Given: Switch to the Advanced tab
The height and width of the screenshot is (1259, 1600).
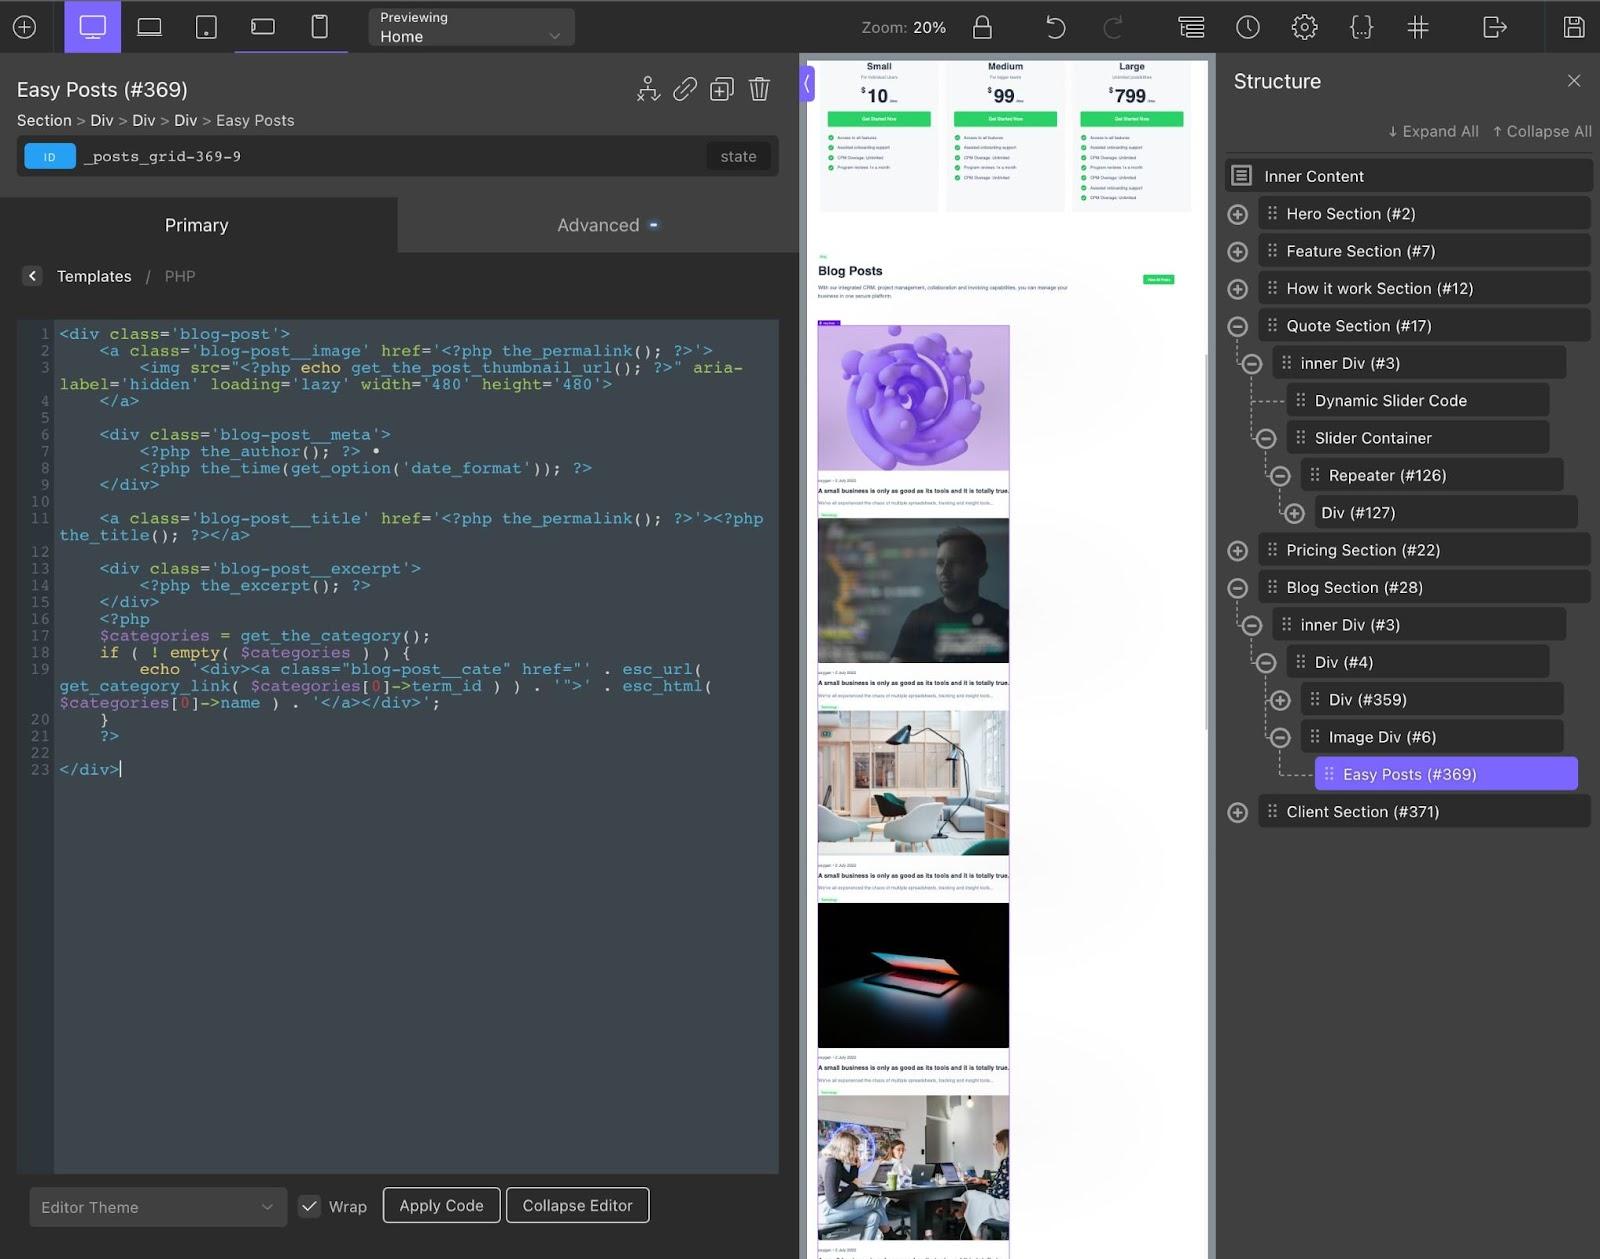Looking at the screenshot, I should click(598, 225).
